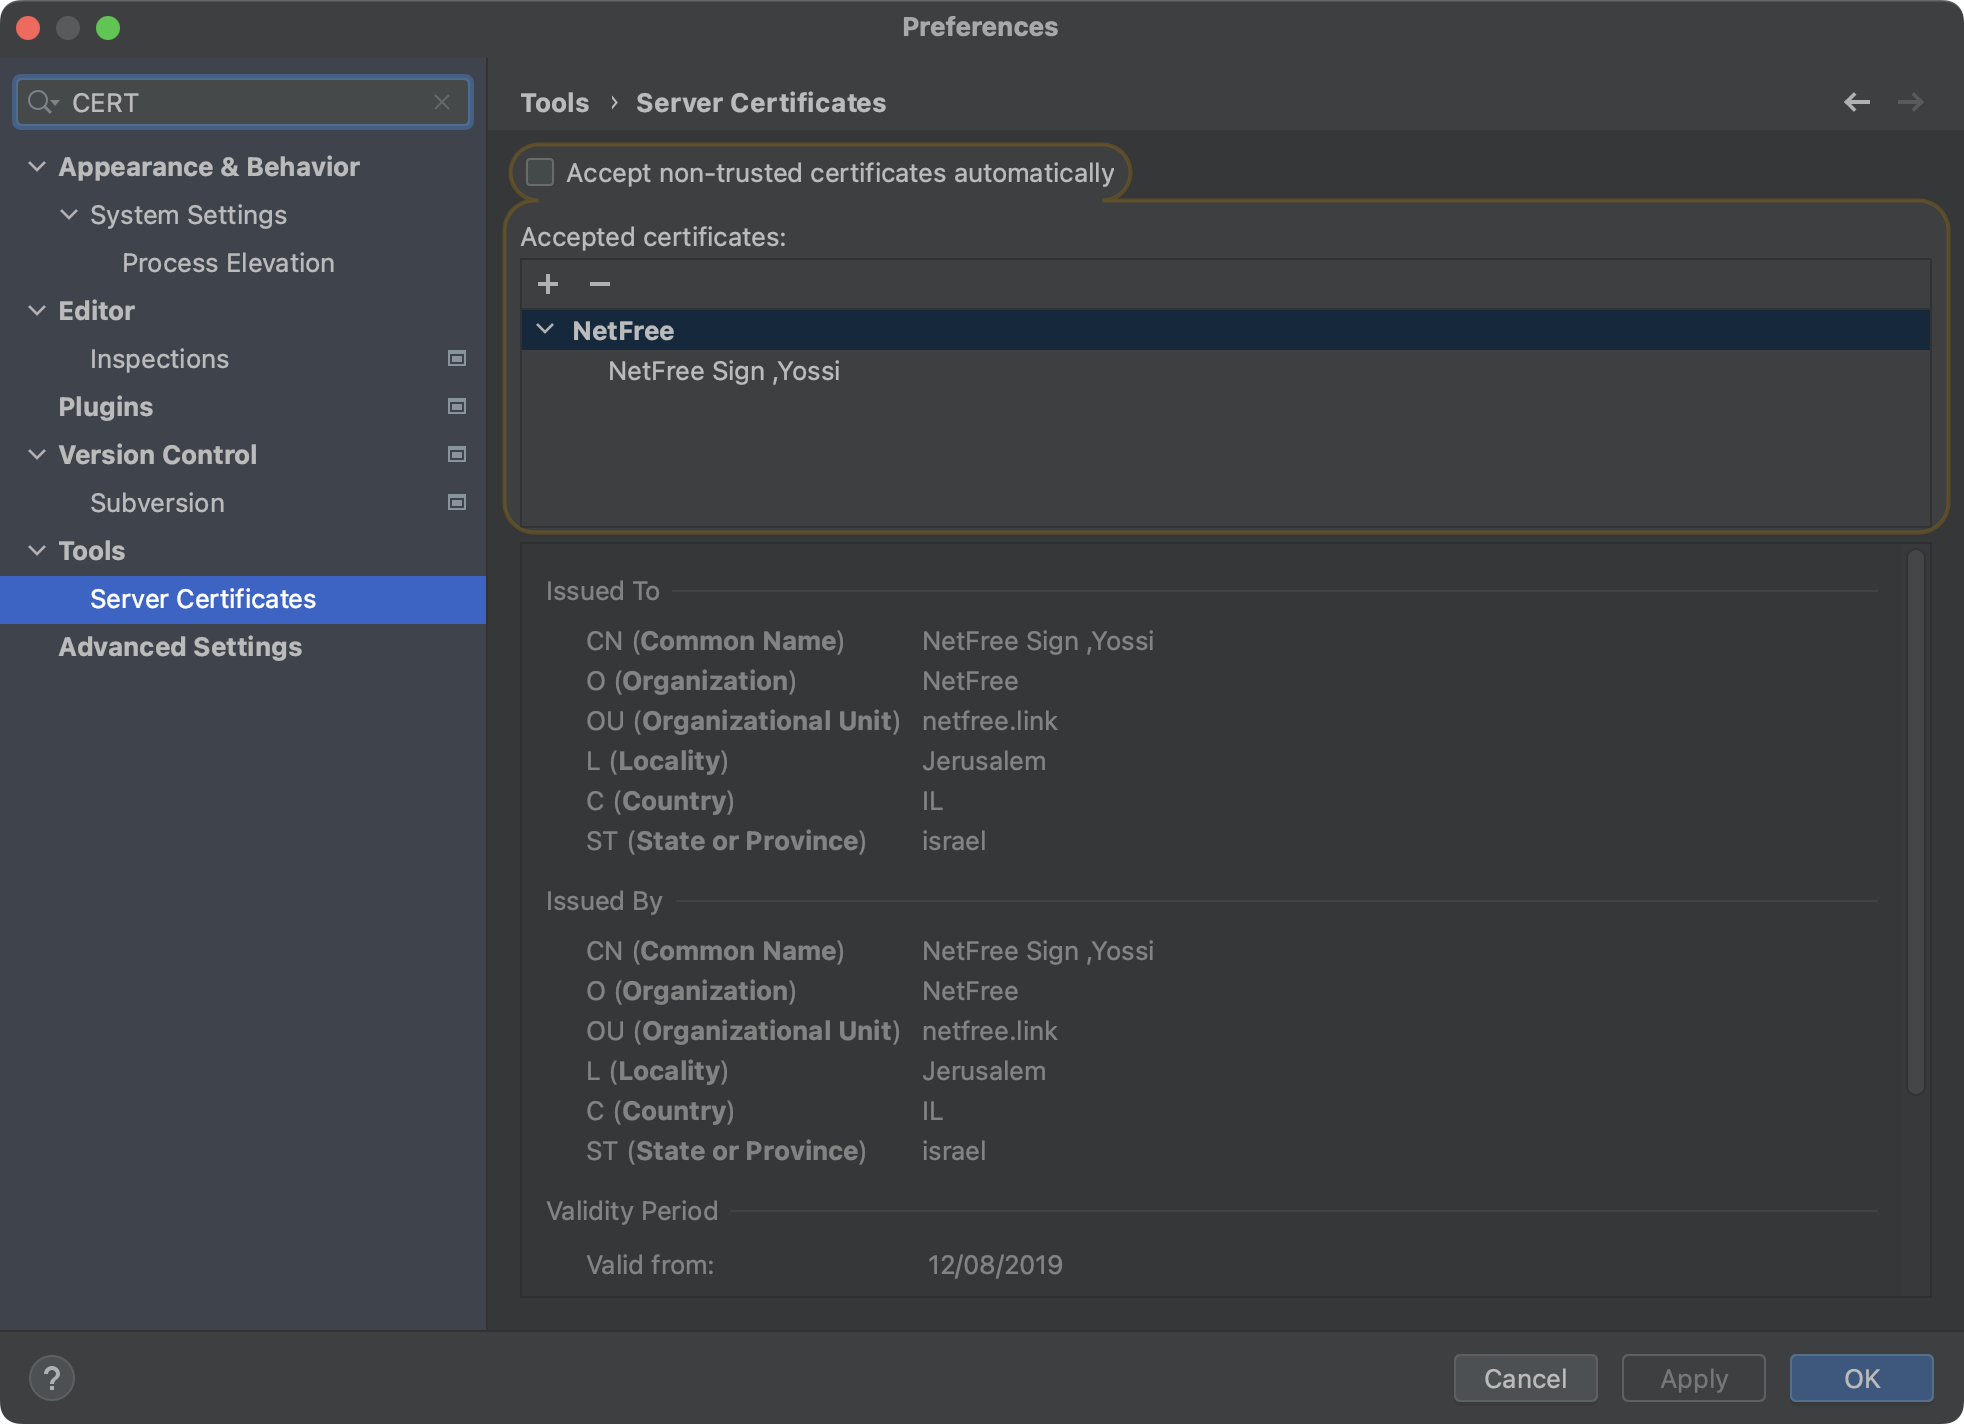Viewport: 1964px width, 1424px height.
Task: Click the Server Certificates breadcrumb title
Action: point(761,102)
